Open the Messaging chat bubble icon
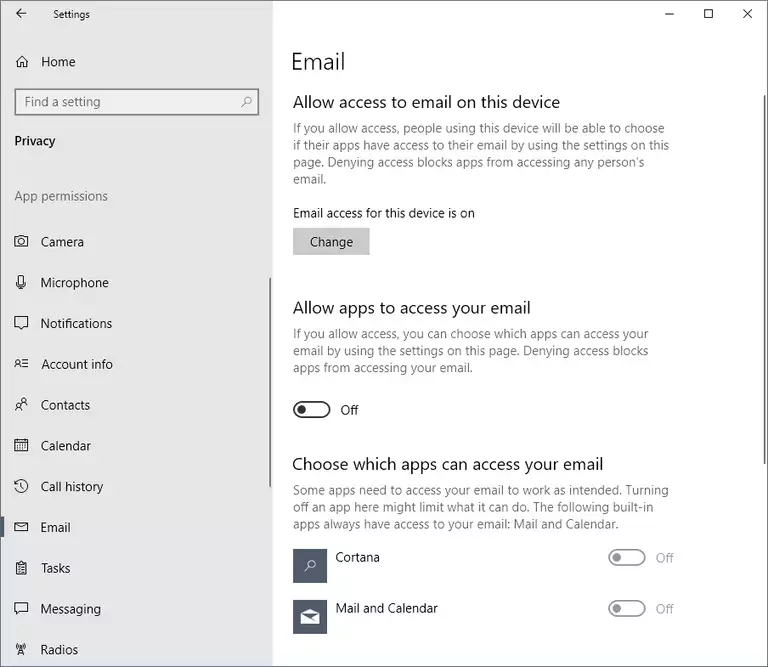 click(21, 609)
